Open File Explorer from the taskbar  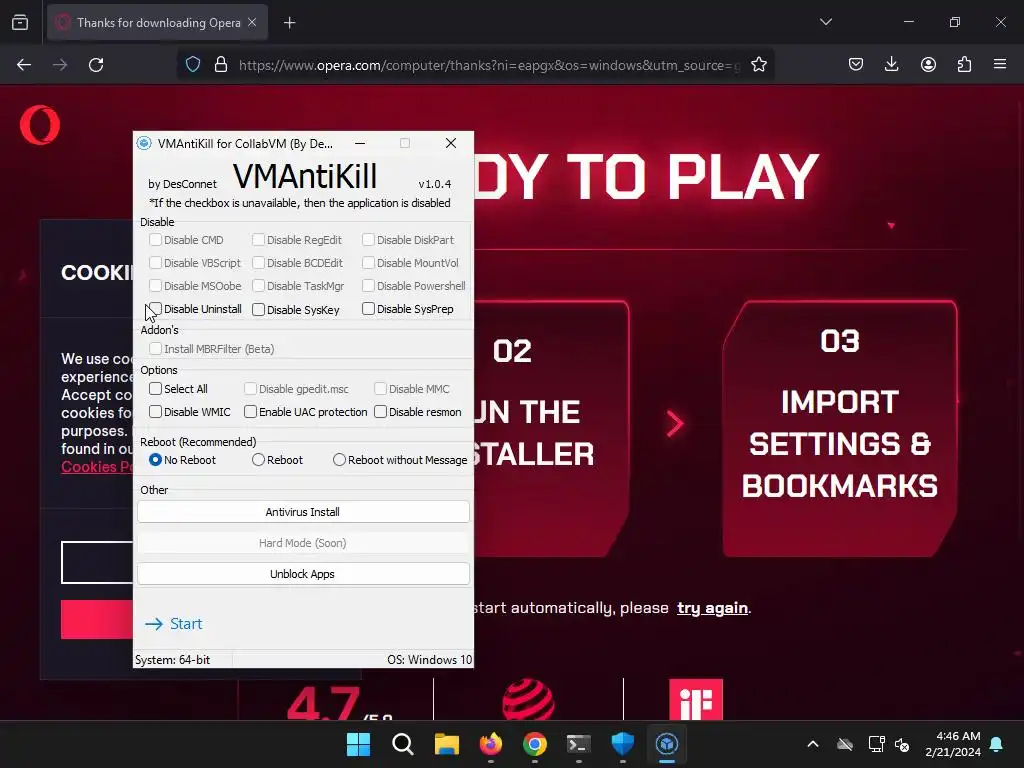click(x=447, y=744)
